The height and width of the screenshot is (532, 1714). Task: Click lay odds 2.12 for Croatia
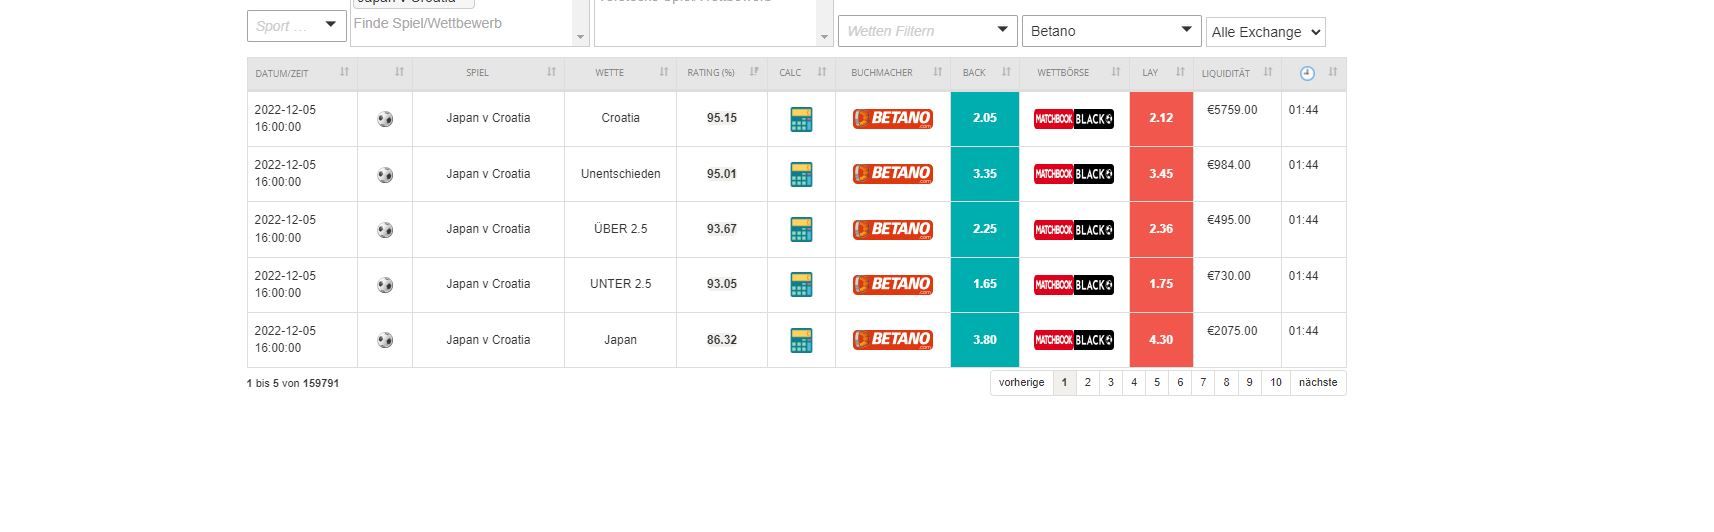pyautogui.click(x=1161, y=119)
